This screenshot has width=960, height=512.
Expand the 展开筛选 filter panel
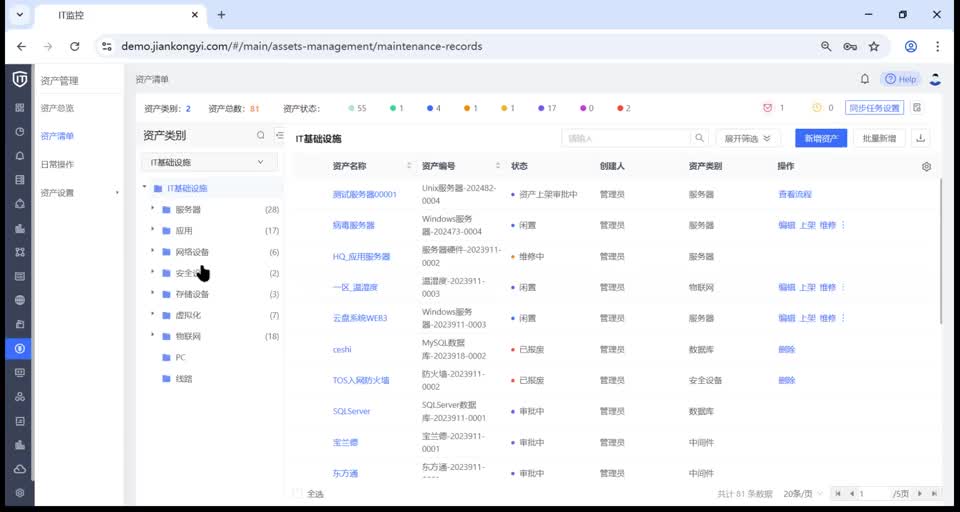pos(748,138)
